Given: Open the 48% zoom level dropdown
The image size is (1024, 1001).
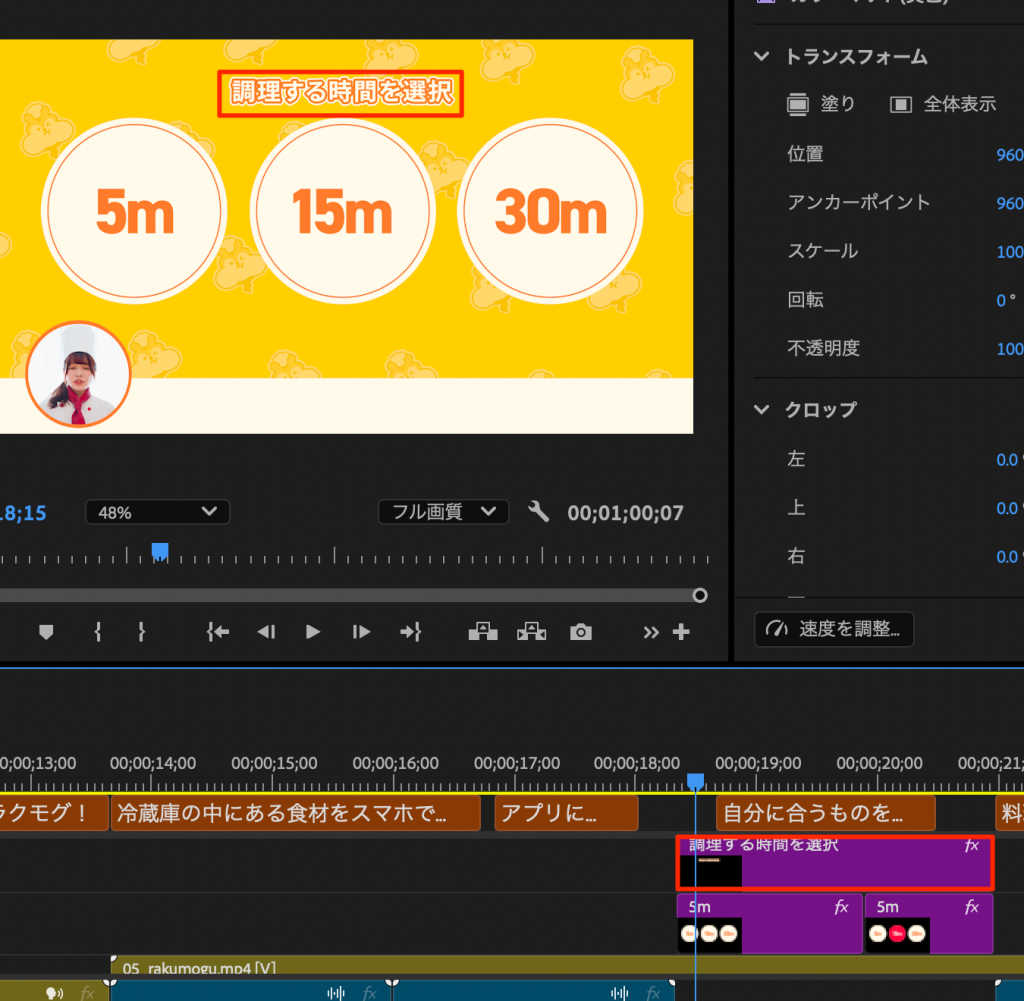Looking at the screenshot, I should tap(158, 512).
